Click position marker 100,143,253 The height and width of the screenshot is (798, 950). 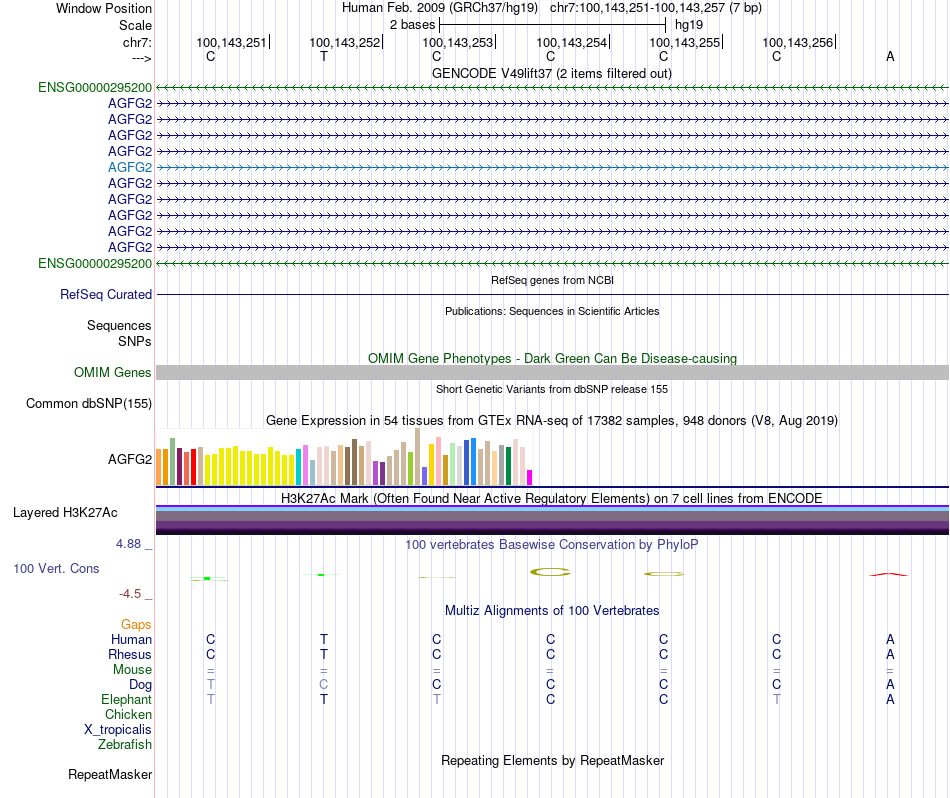coord(458,42)
